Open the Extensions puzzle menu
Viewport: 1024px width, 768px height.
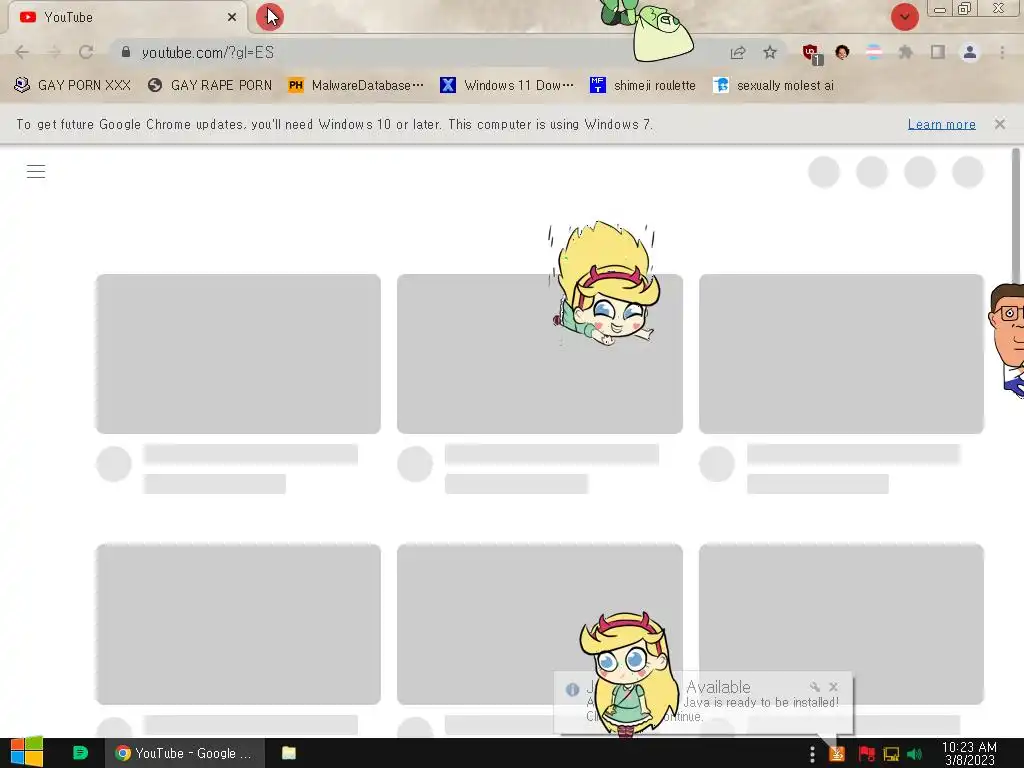pos(905,52)
